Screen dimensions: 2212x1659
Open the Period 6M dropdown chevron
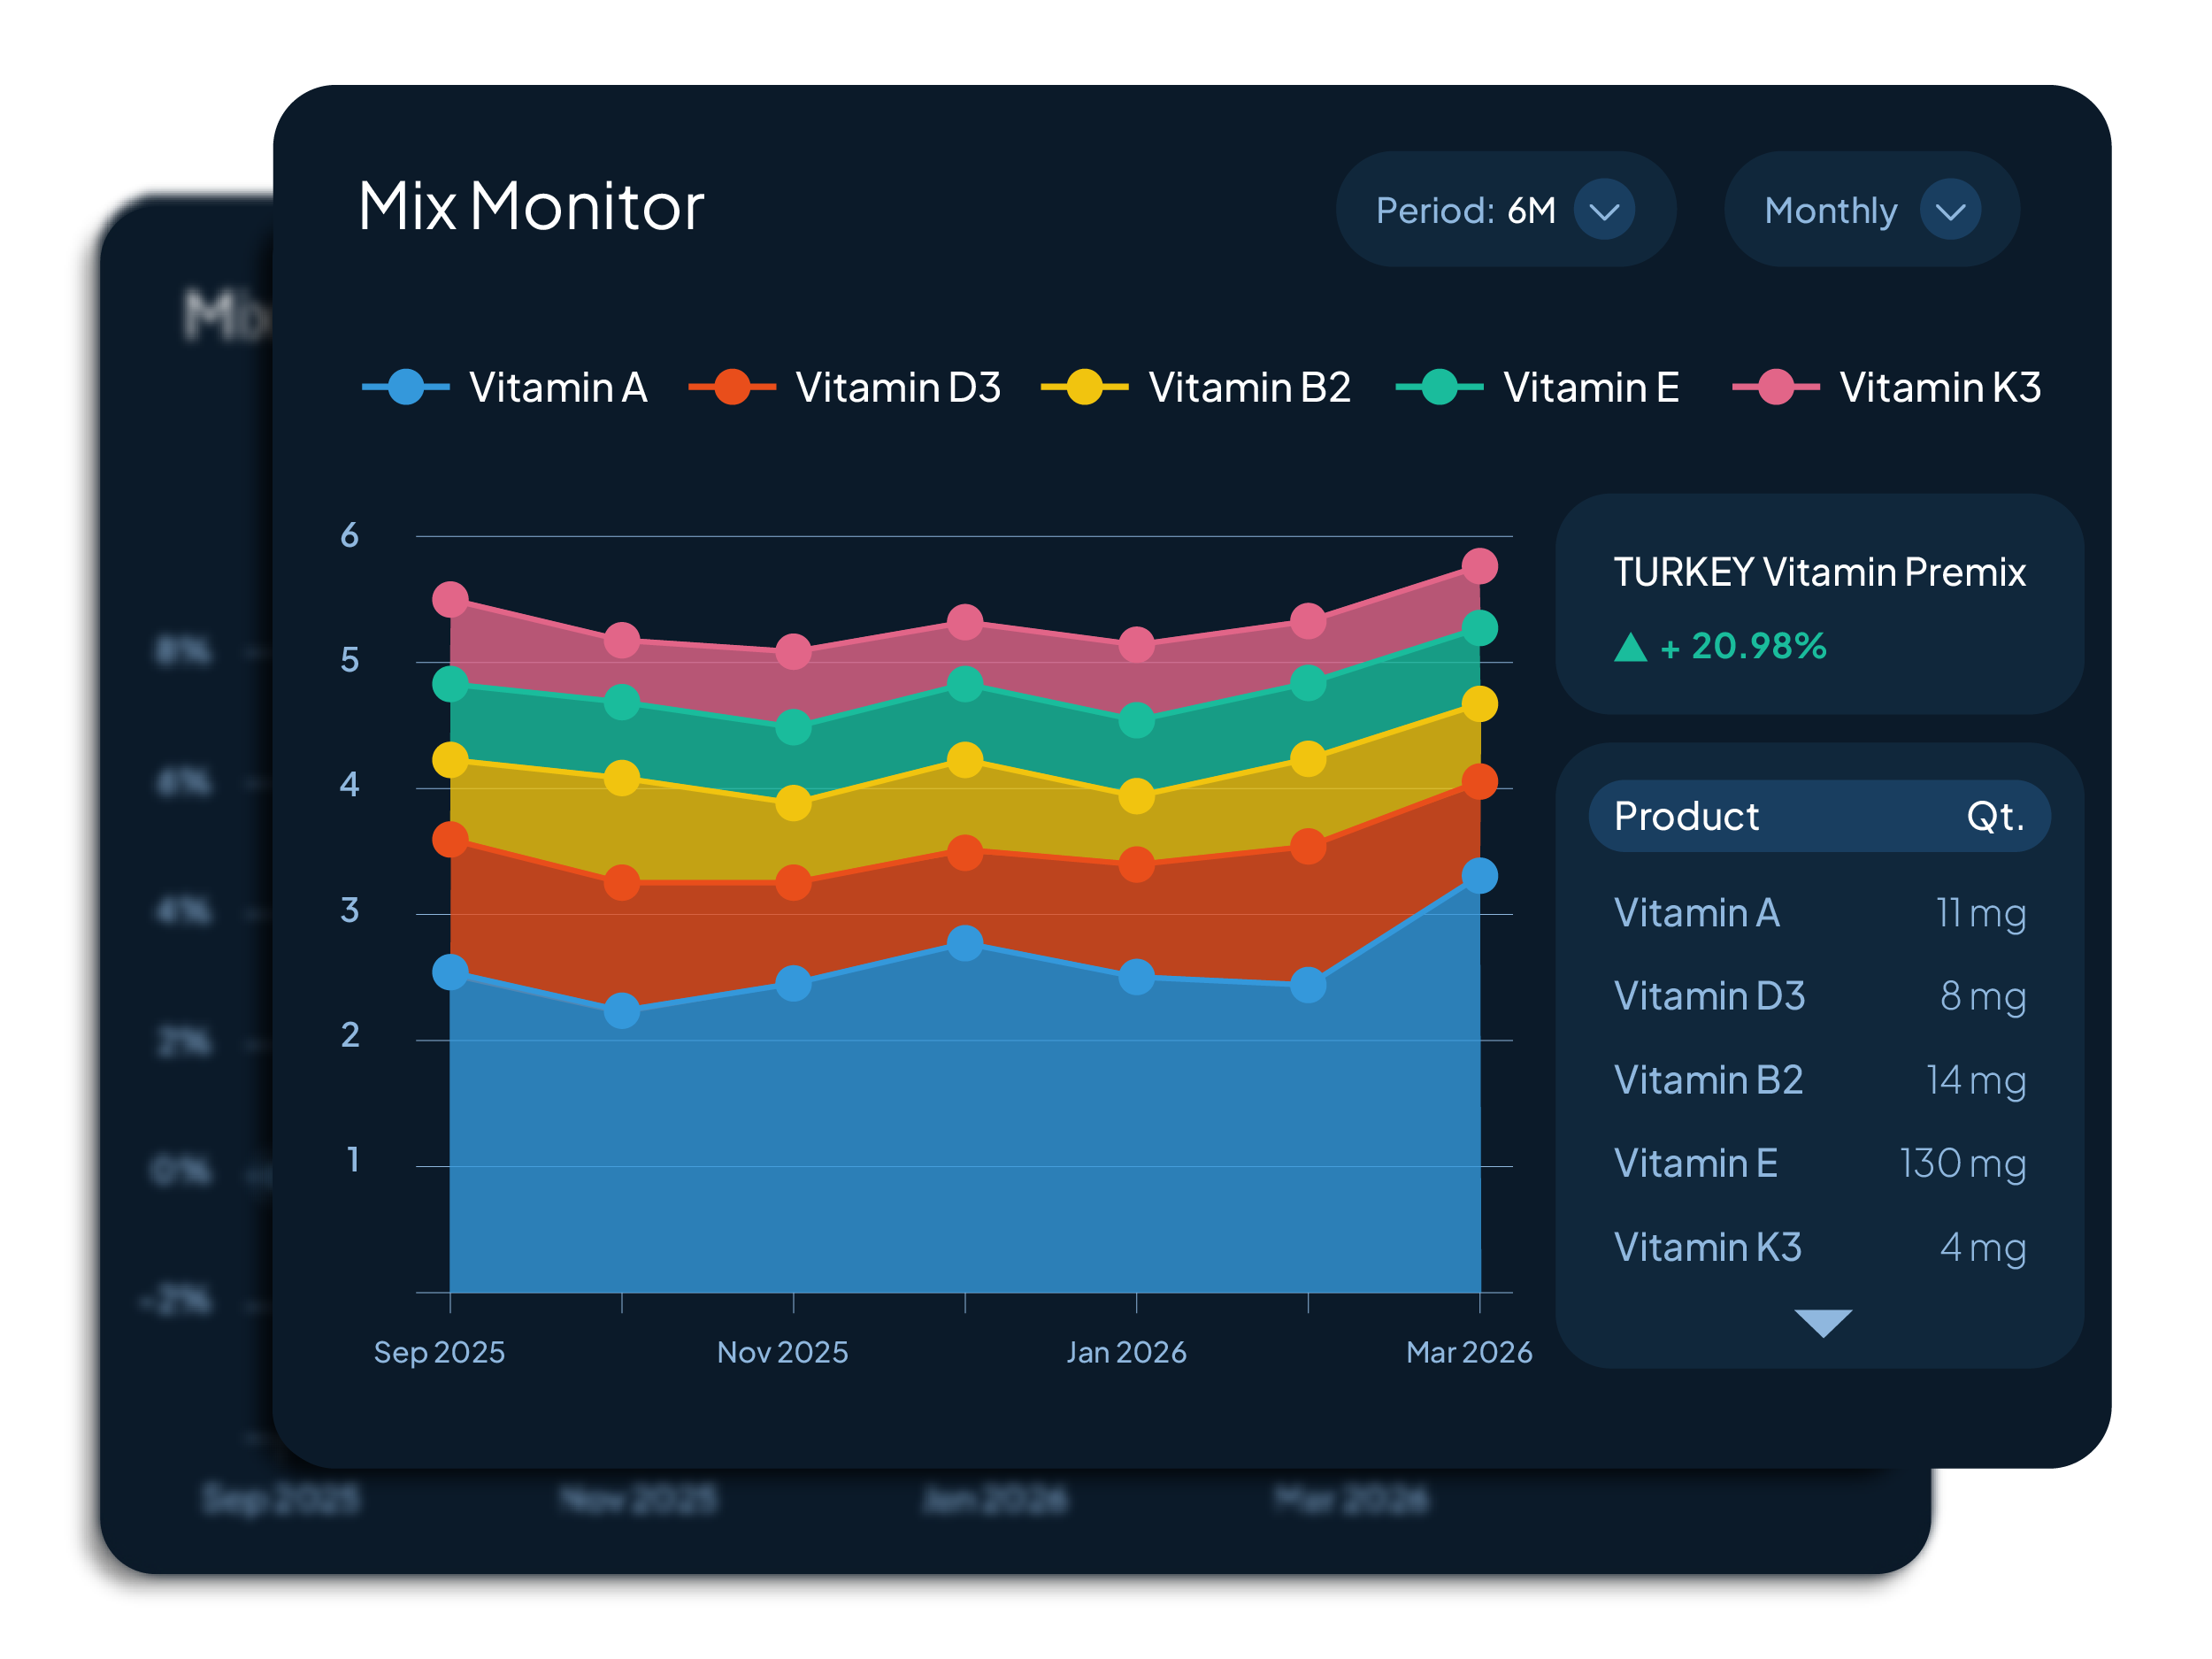point(1603,210)
